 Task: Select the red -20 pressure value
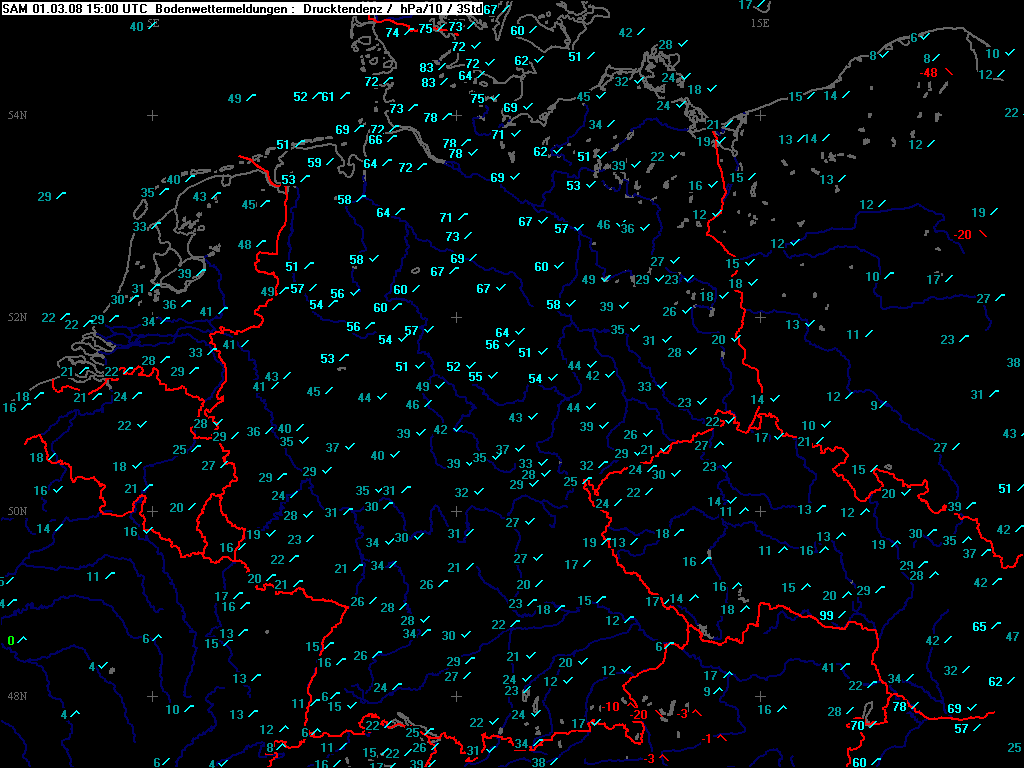coord(961,235)
